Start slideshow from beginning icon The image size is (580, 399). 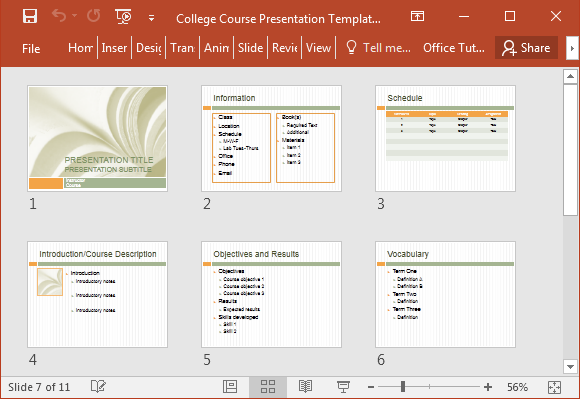pyautogui.click(x=124, y=17)
